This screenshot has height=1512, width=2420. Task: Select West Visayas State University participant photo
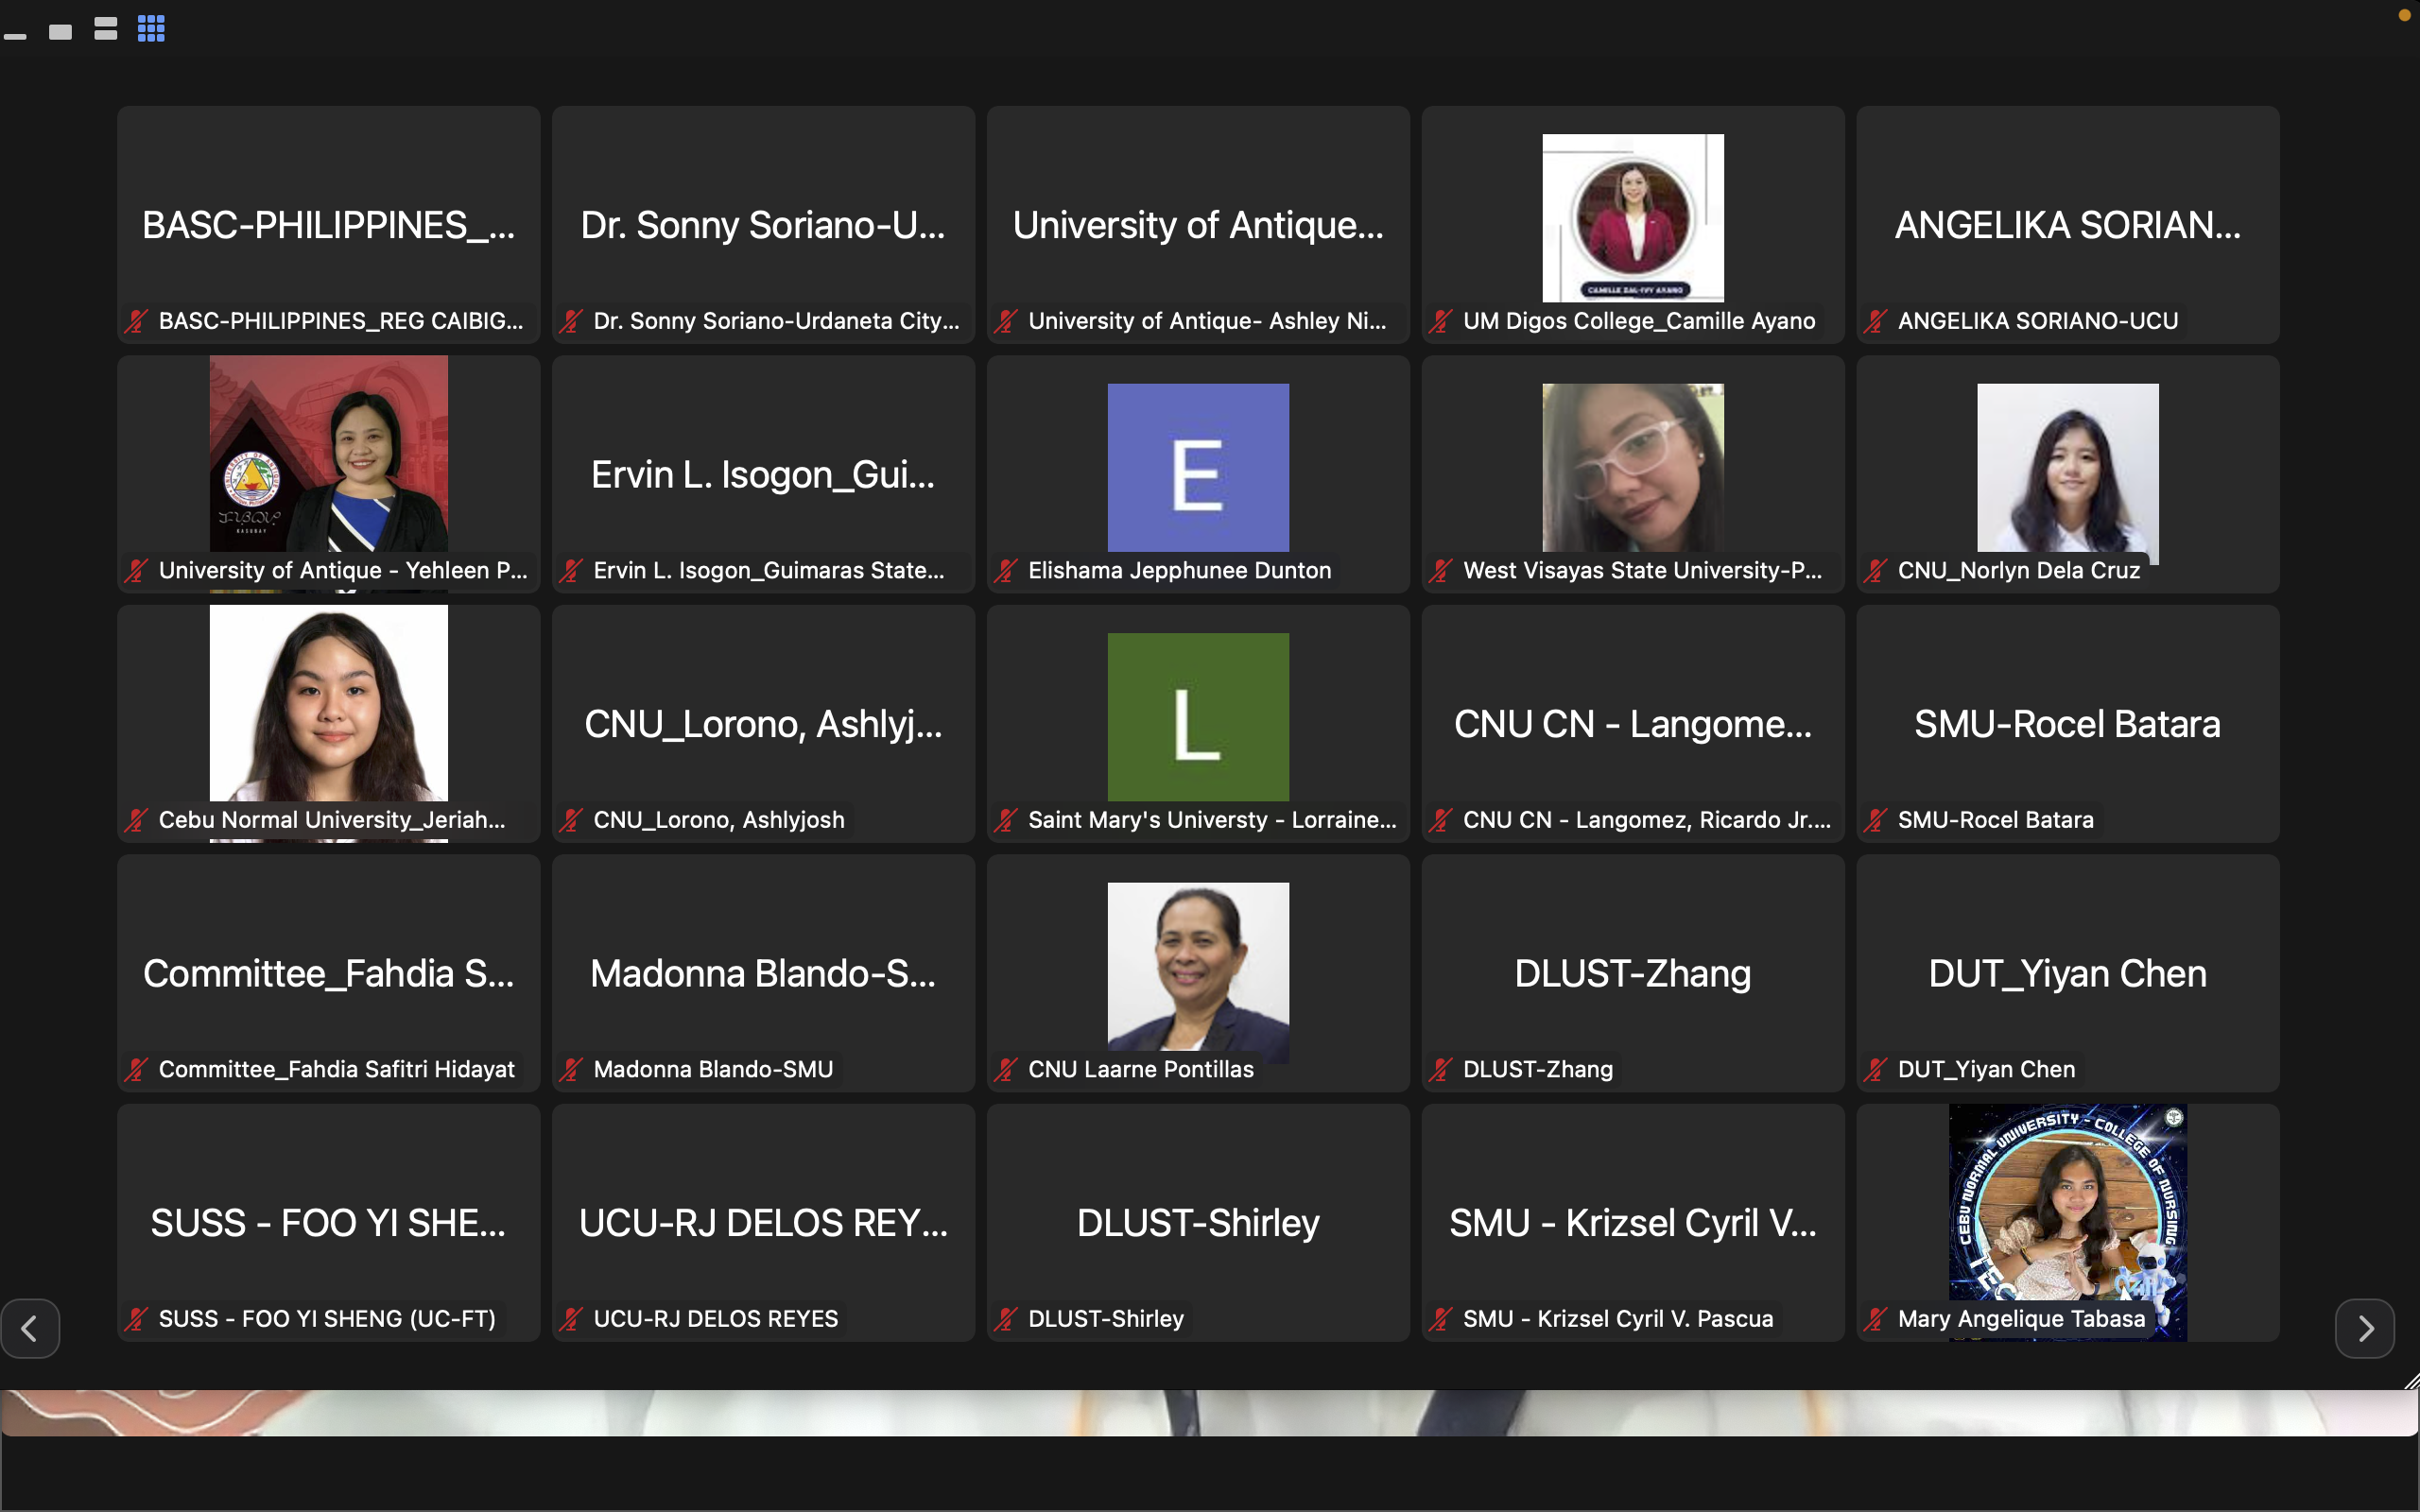(1633, 468)
